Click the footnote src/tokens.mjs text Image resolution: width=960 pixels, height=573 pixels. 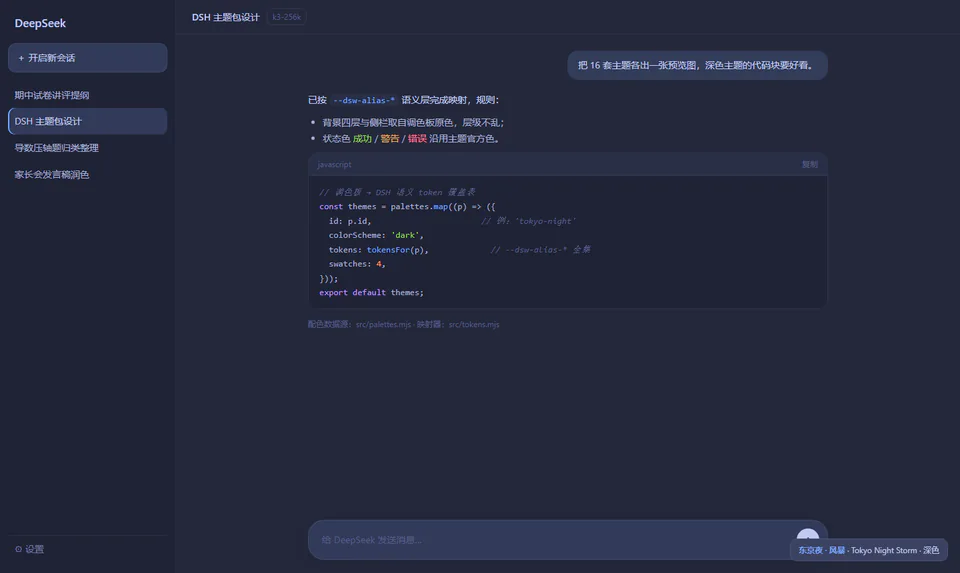(474, 324)
